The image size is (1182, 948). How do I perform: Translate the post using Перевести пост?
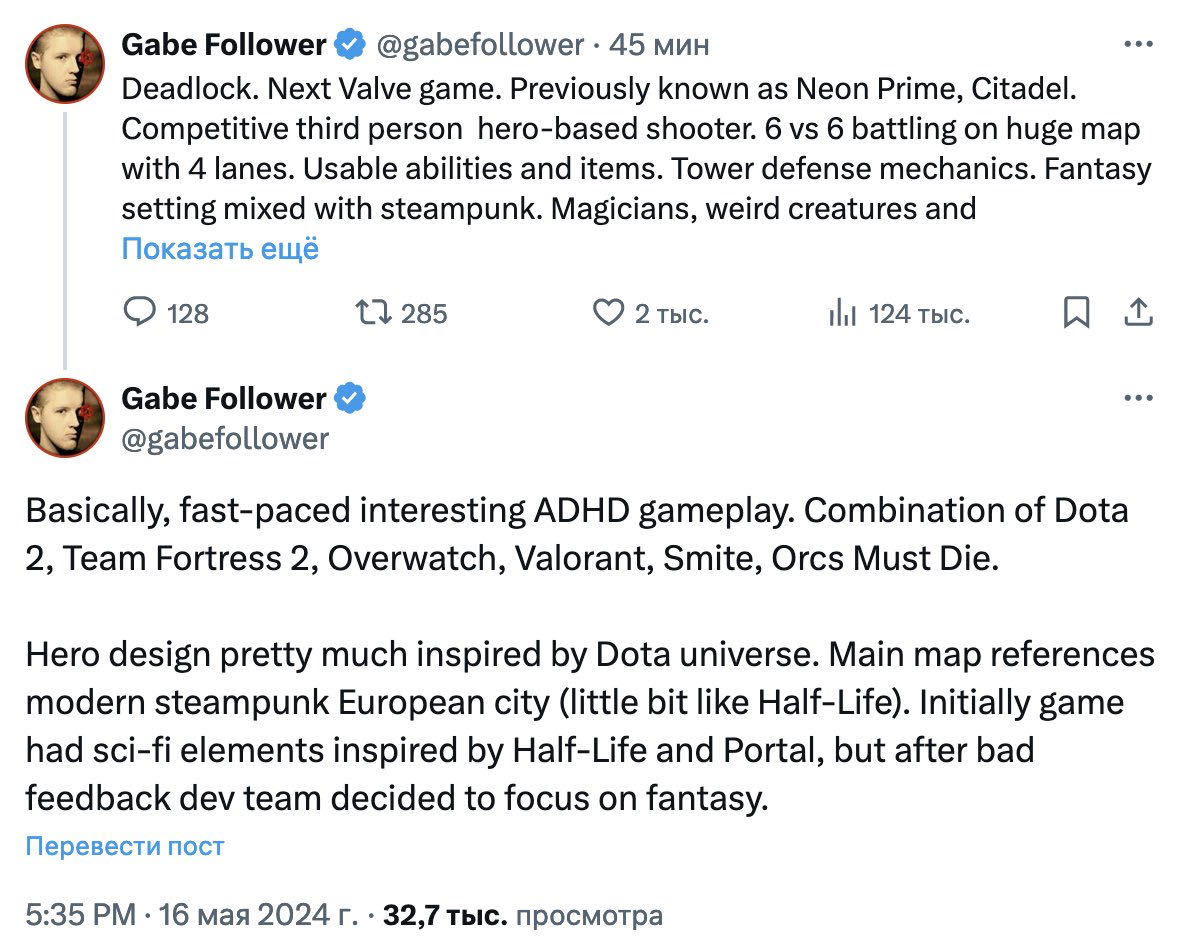pos(125,846)
